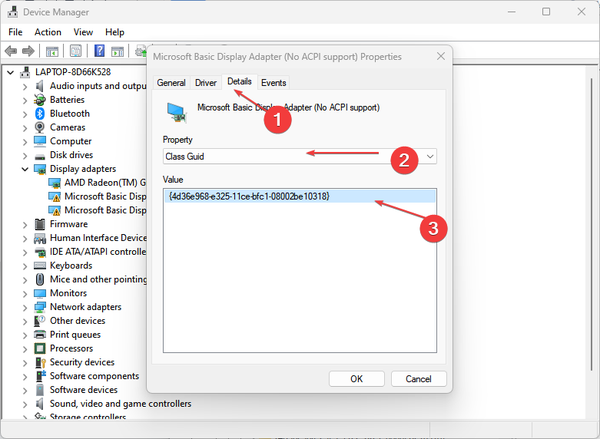
Task: Select the GUID value {4d36e968-e325-11ce-bfc1-08002be10318}
Action: click(300, 196)
